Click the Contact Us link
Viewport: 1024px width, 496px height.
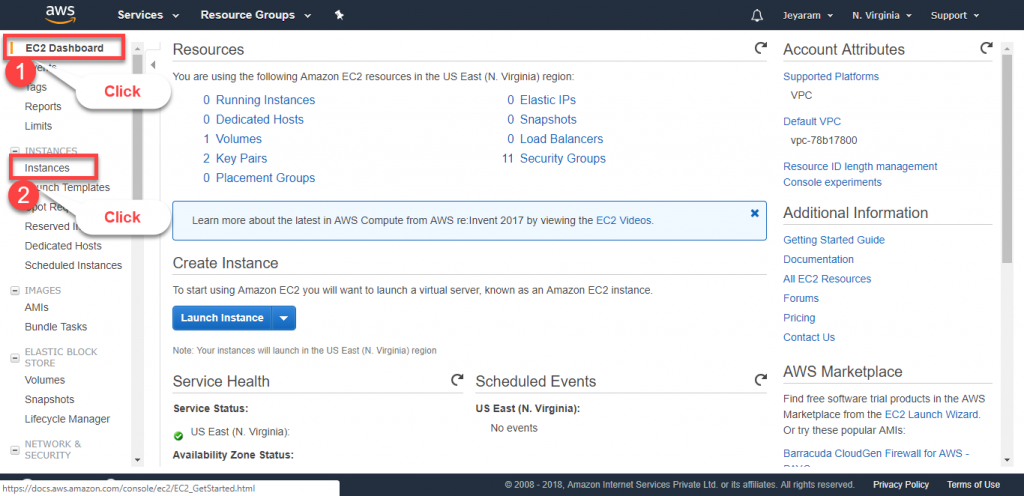pos(809,337)
